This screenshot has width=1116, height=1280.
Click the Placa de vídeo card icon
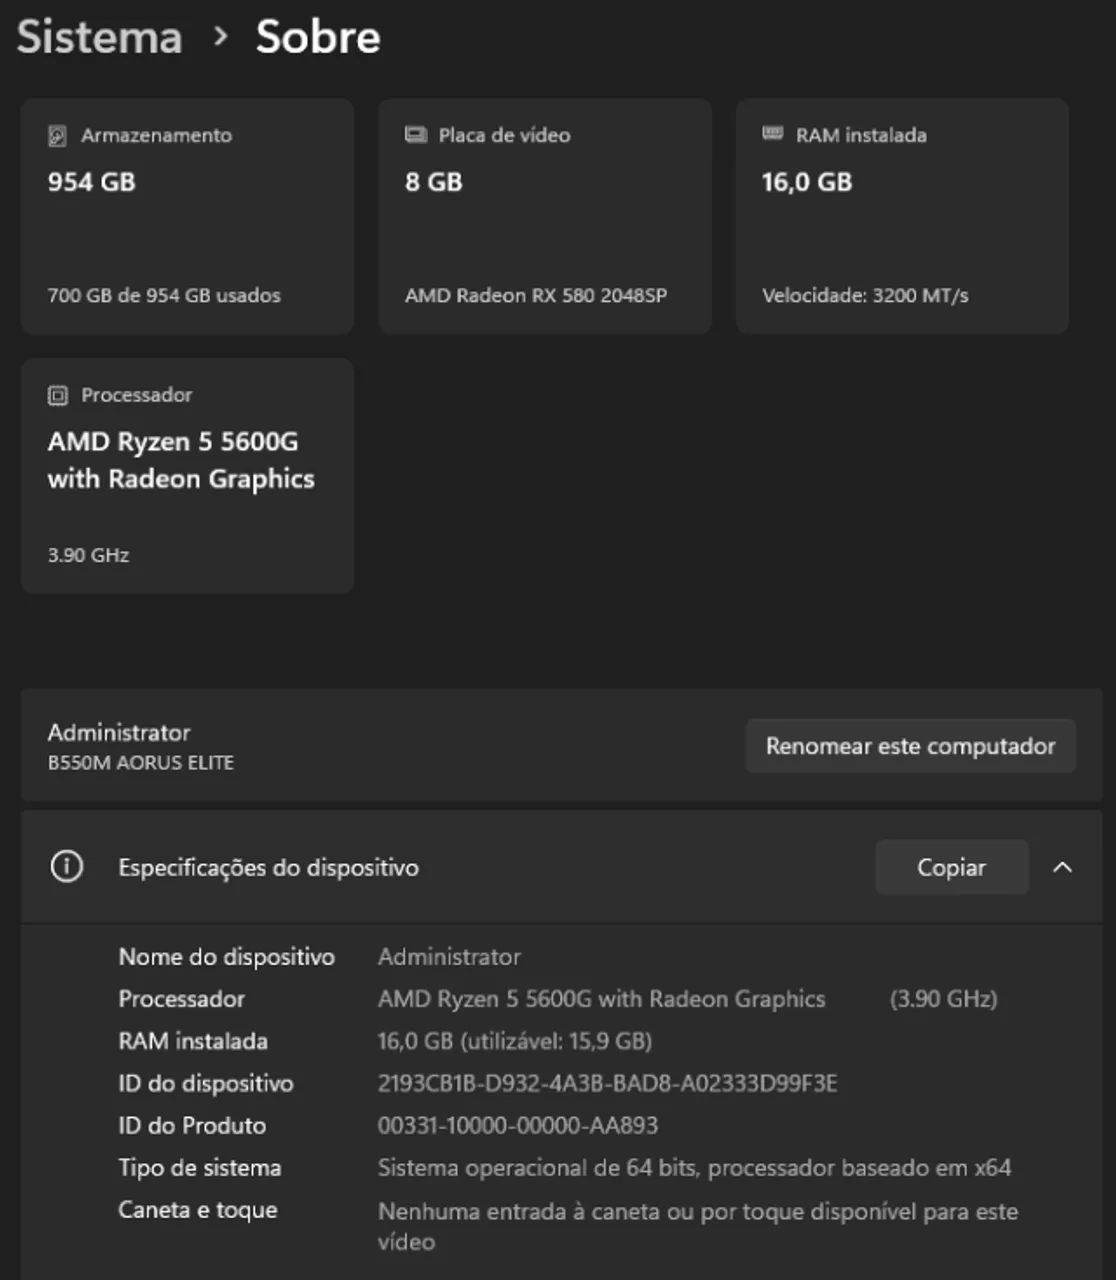pyautogui.click(x=415, y=135)
